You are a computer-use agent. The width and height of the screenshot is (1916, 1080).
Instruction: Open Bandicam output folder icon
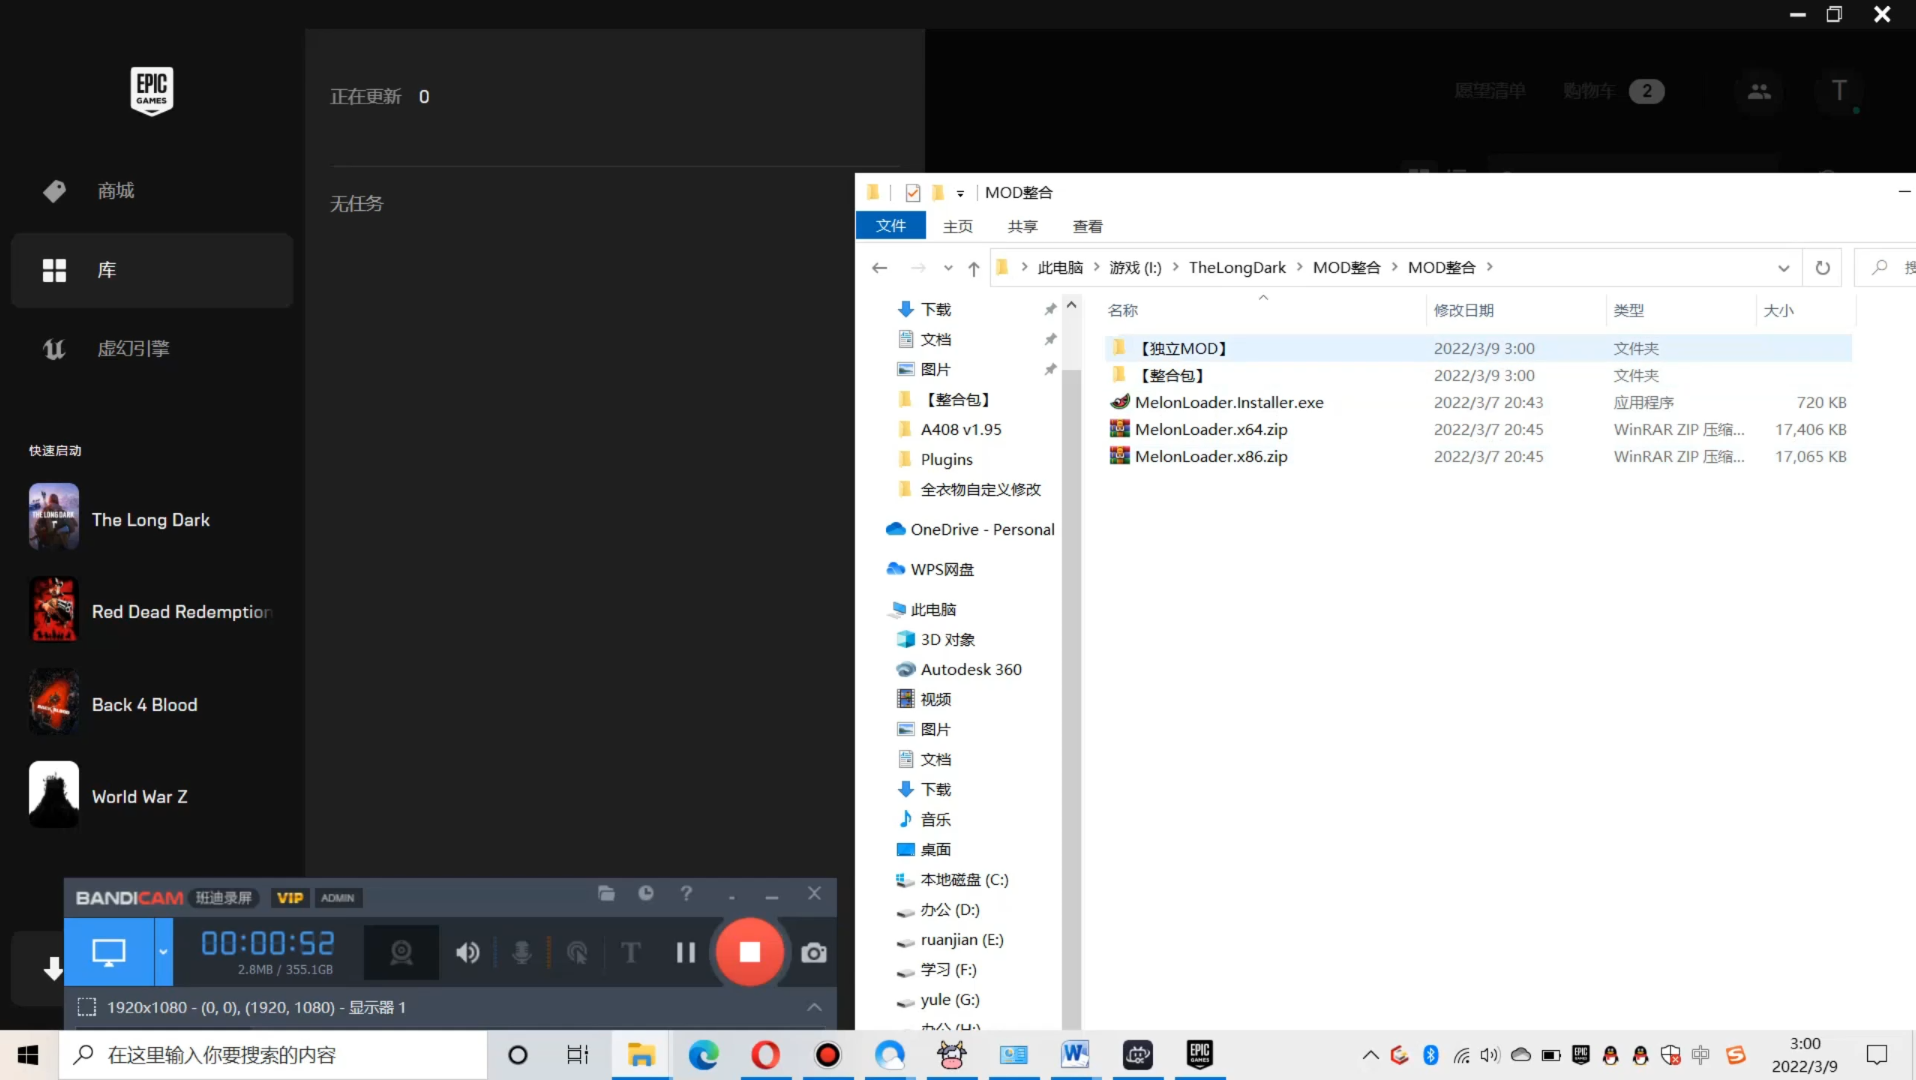pos(606,893)
